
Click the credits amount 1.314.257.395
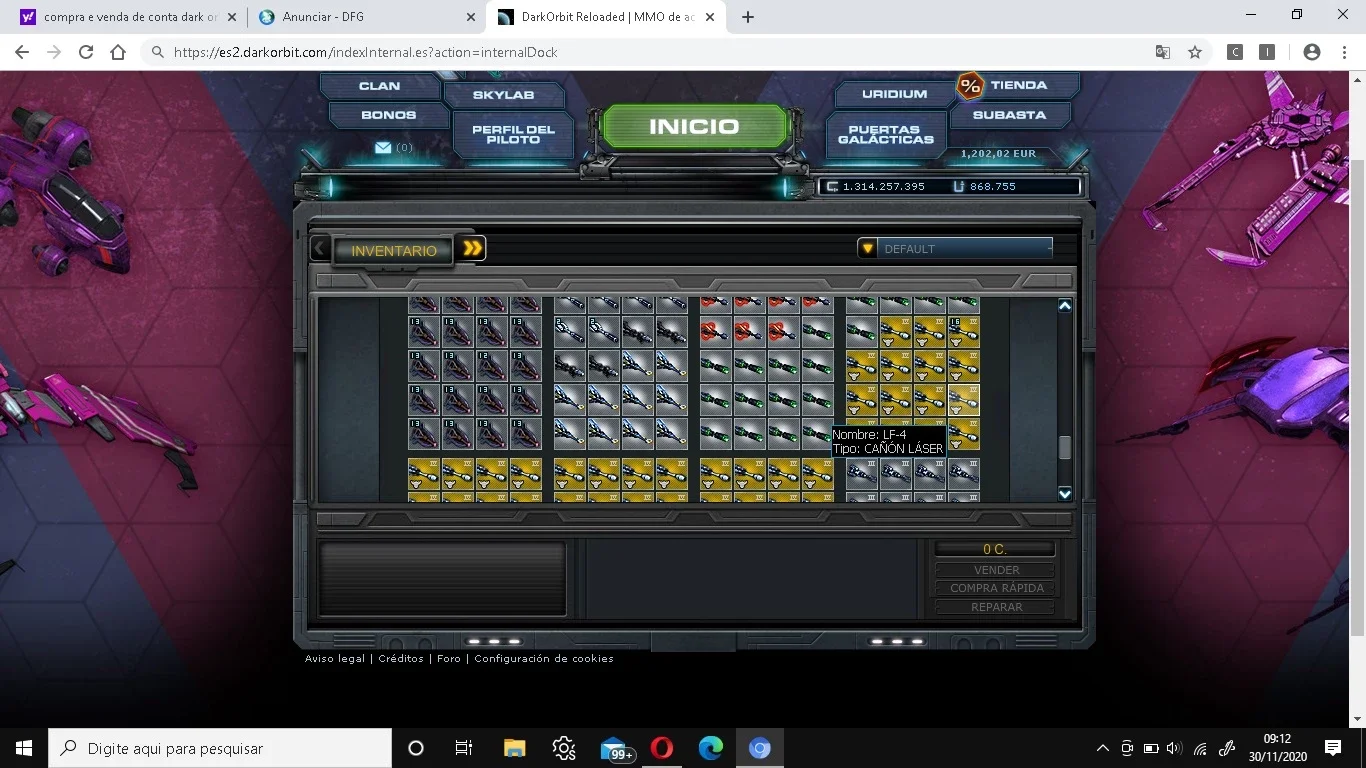click(x=884, y=186)
